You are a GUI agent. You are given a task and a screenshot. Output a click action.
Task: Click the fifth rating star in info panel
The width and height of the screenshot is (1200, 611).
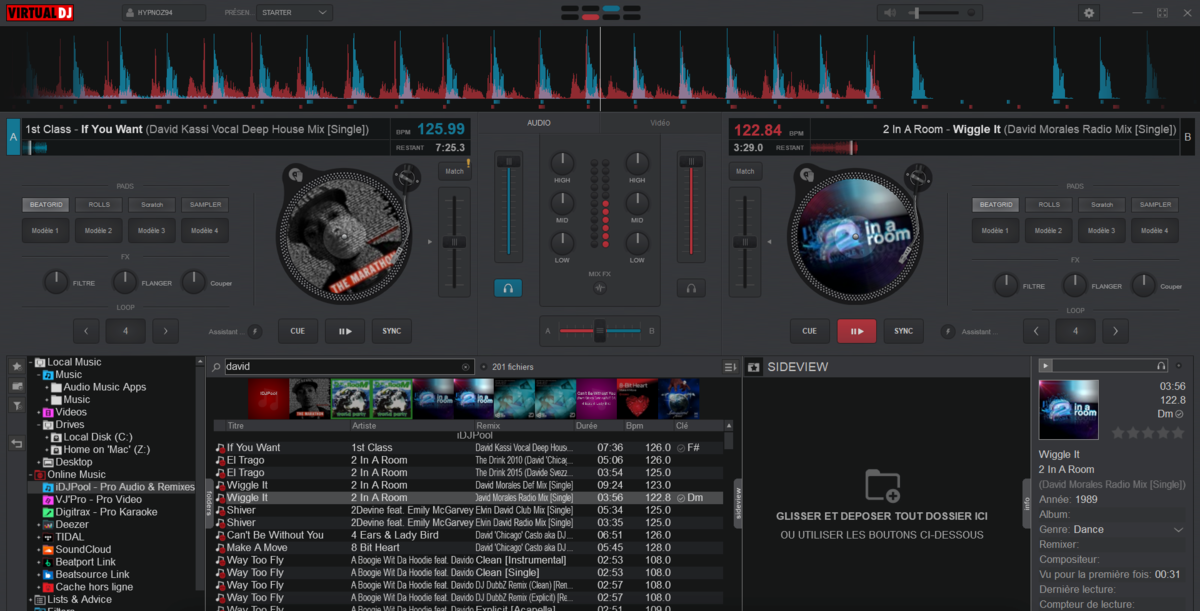point(1178,433)
